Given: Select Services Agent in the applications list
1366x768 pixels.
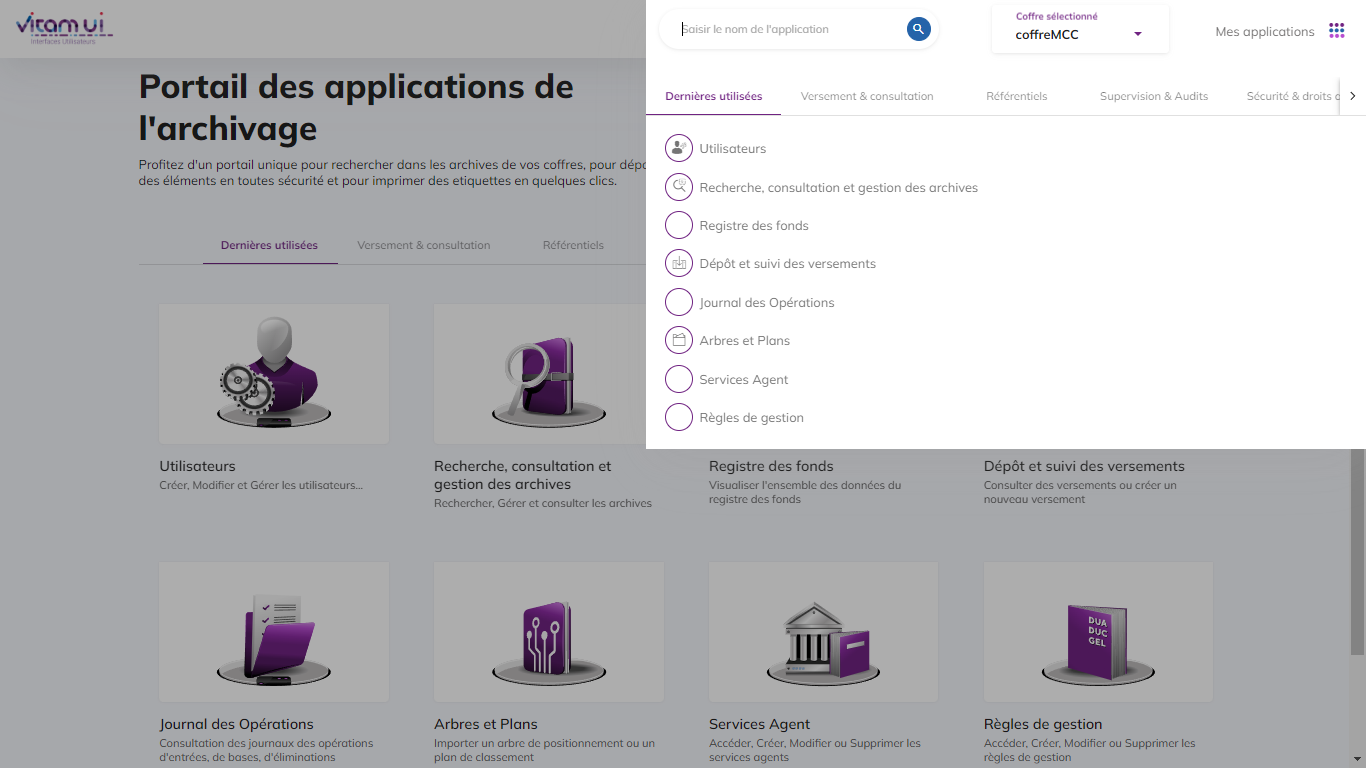Looking at the screenshot, I should tap(743, 380).
